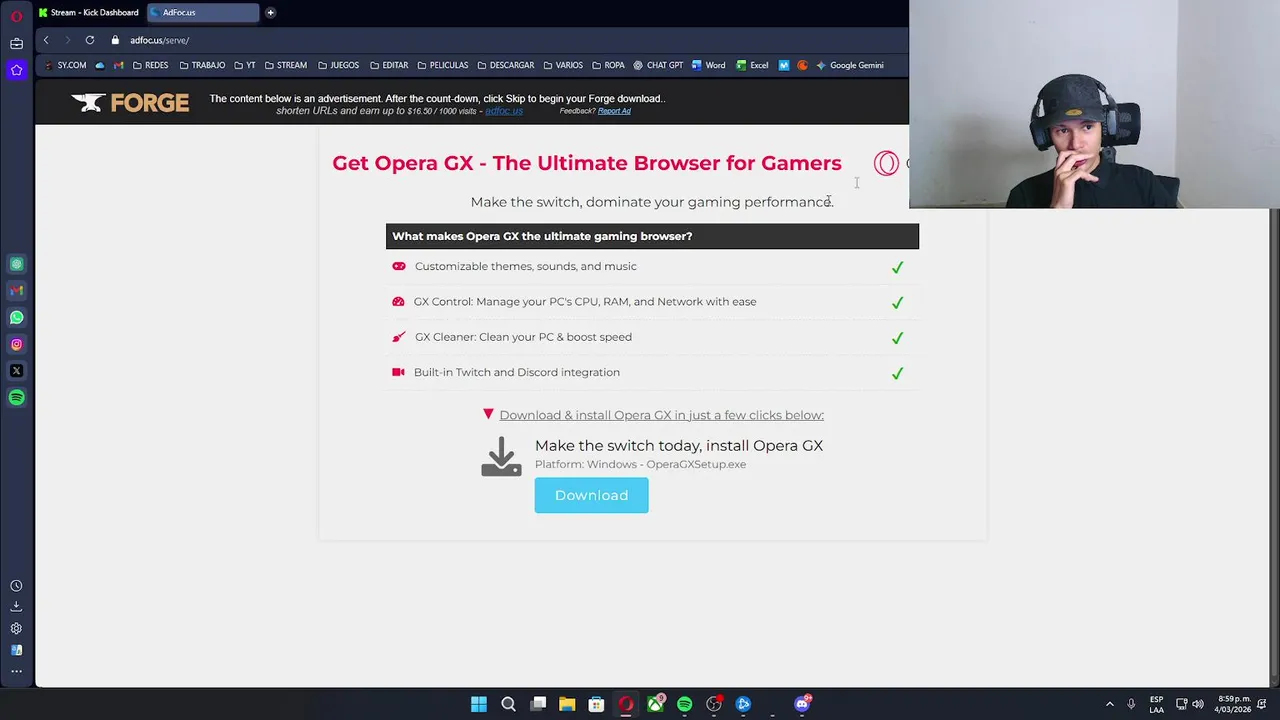Open Spotify player in the Opera sidebar
Image resolution: width=1280 pixels, height=720 pixels.
point(16,398)
